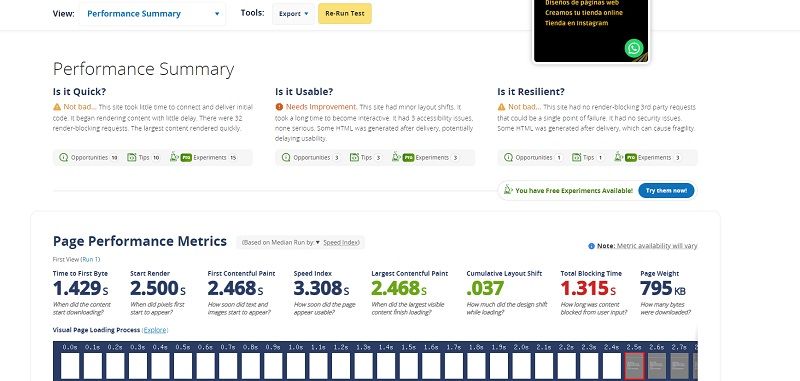
Task: Click Pro badge in Is it Resilient row
Action: click(x=631, y=158)
